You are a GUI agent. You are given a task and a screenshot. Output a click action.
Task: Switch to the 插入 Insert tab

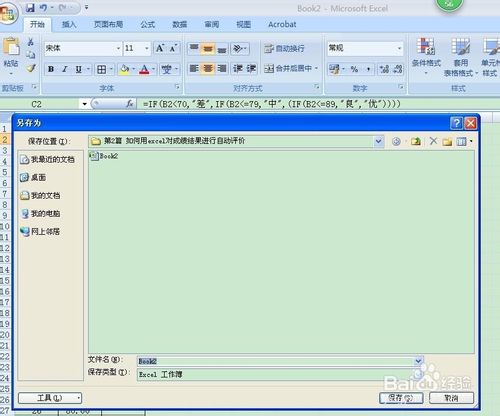69,24
